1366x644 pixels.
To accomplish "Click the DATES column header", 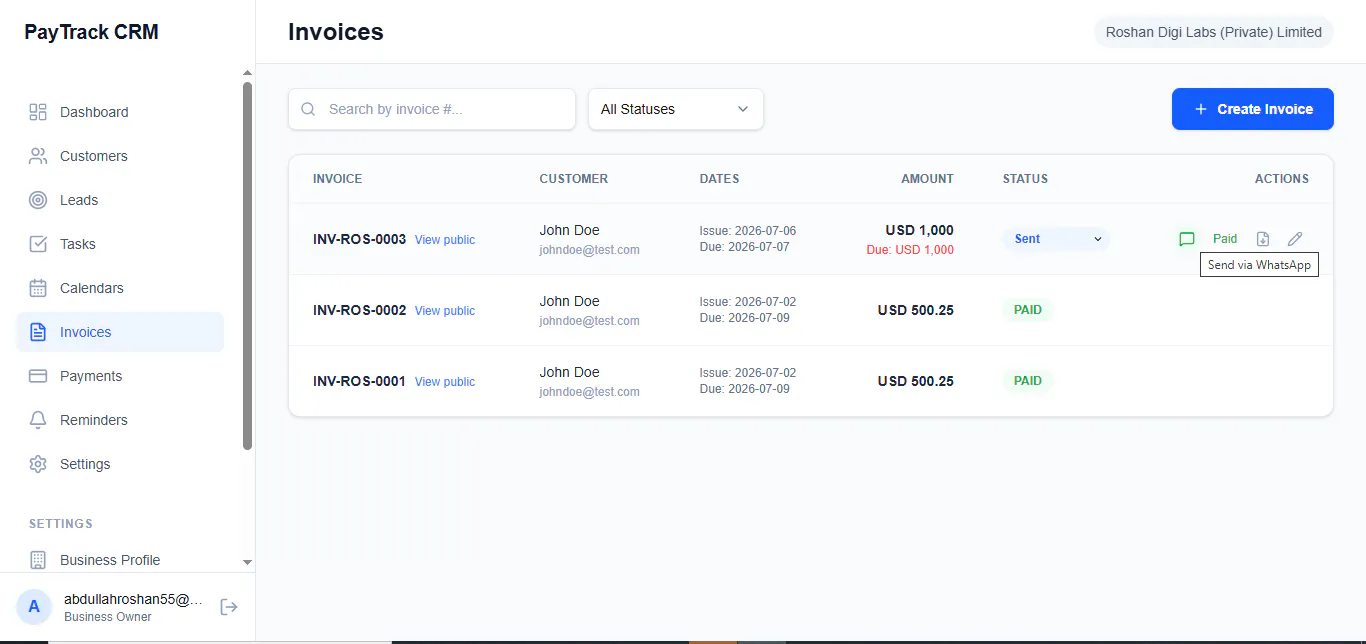I will pos(720,179).
